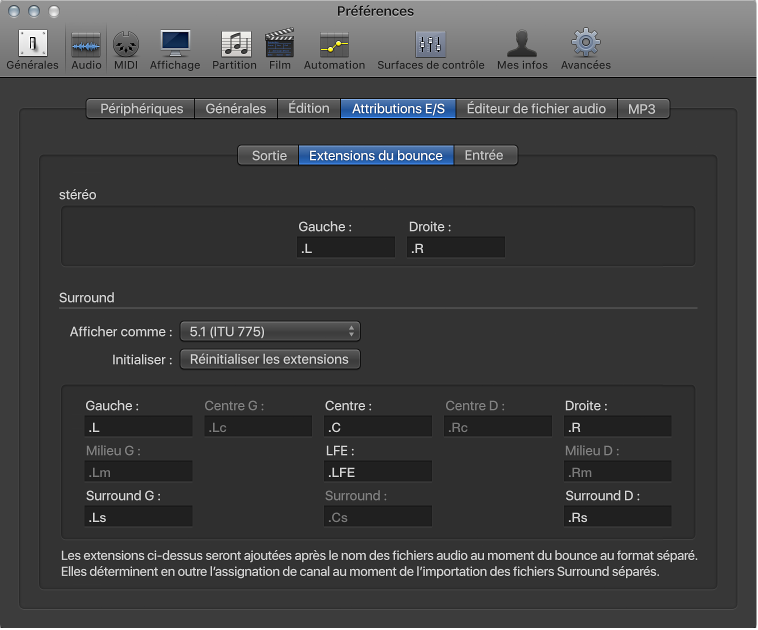Switch to Éditeur de fichier audio tab
The image size is (758, 630).
coord(536,109)
